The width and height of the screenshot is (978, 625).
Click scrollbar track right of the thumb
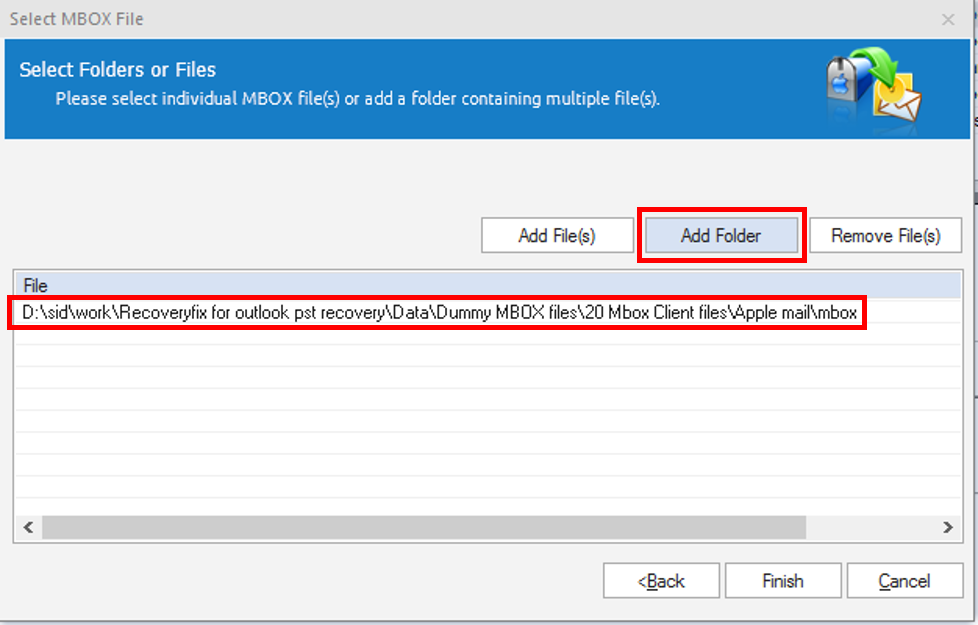click(x=871, y=527)
